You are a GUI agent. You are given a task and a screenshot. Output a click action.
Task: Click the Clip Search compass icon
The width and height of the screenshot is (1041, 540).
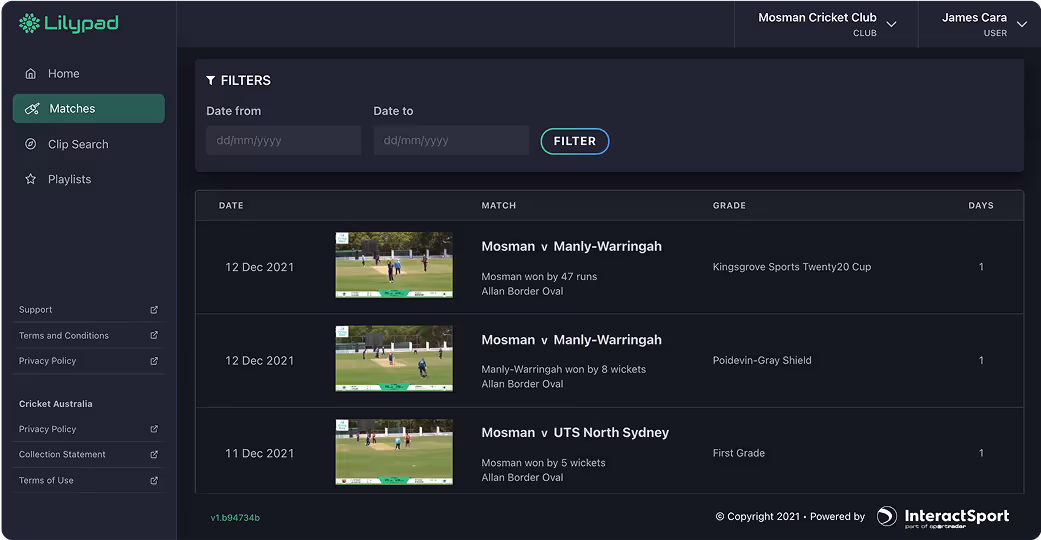click(31, 144)
